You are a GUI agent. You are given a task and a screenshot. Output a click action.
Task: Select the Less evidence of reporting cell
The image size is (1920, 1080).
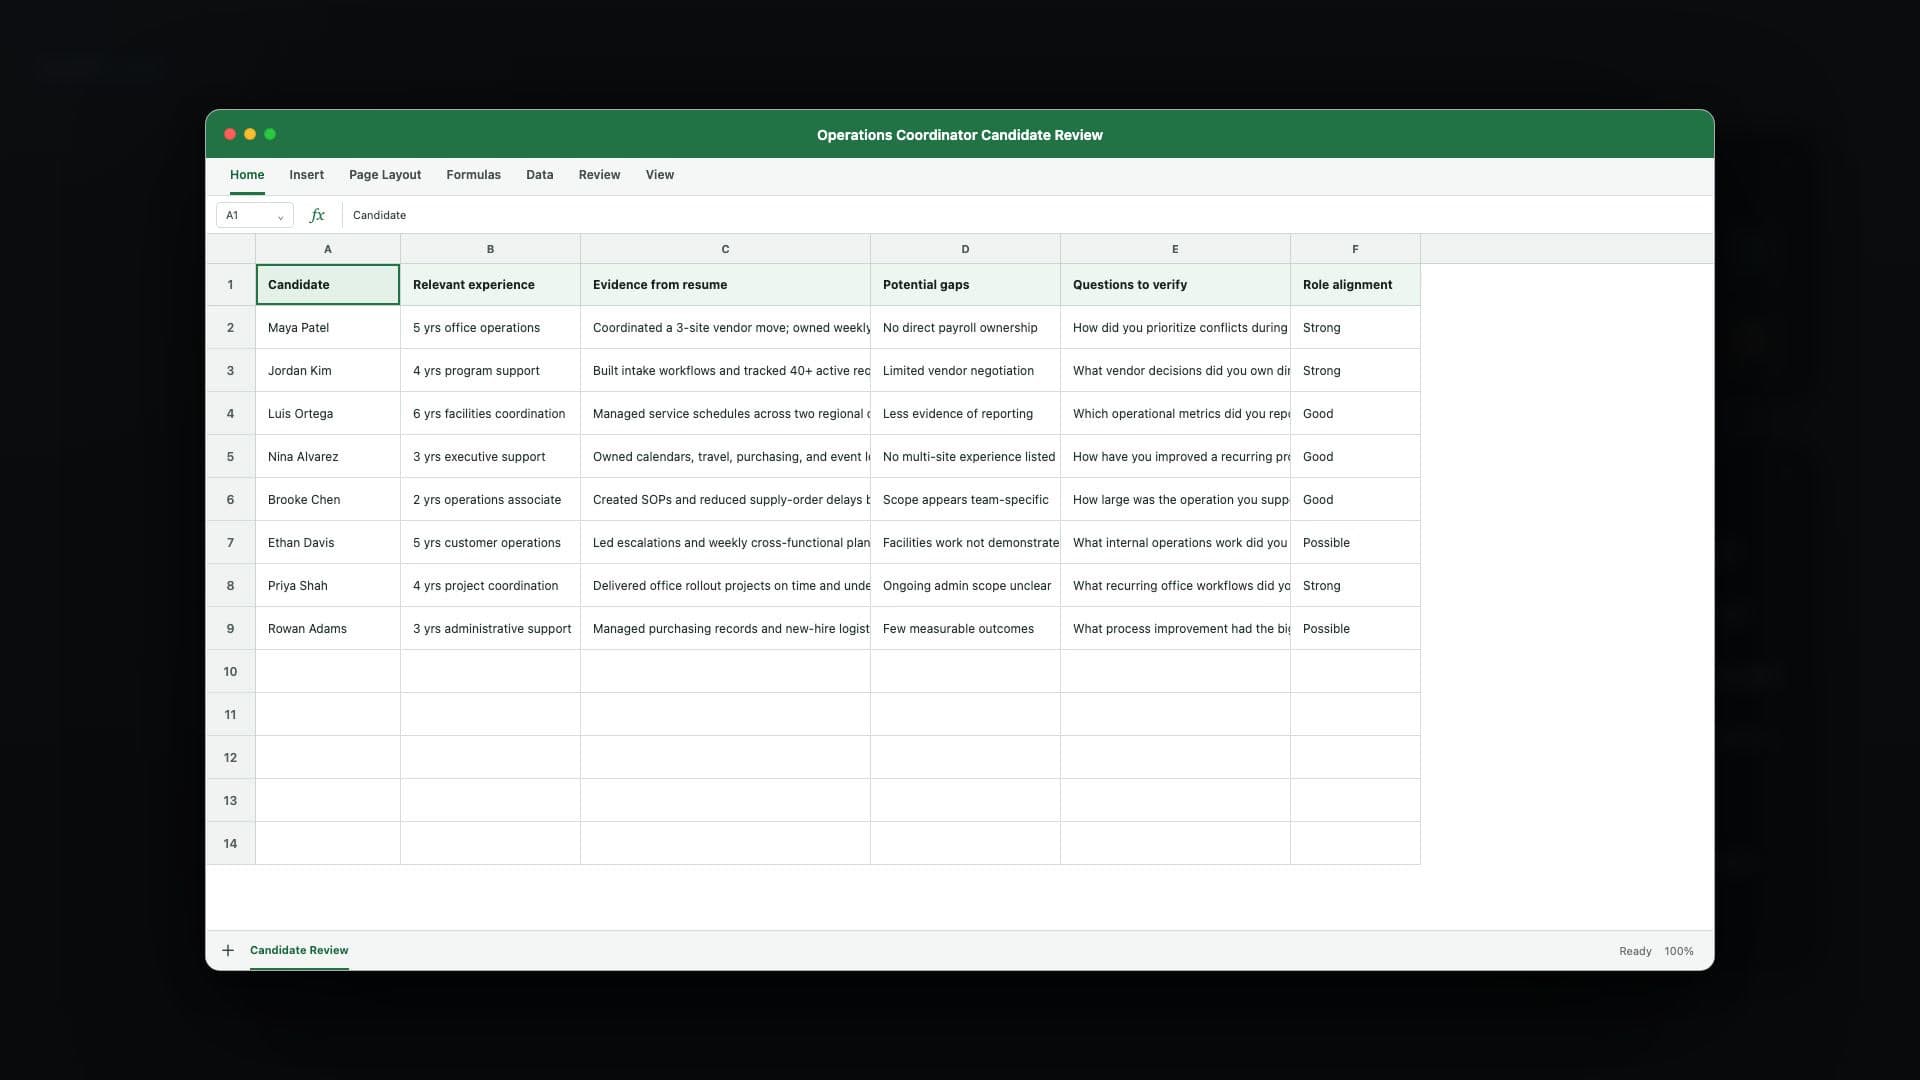[965, 414]
